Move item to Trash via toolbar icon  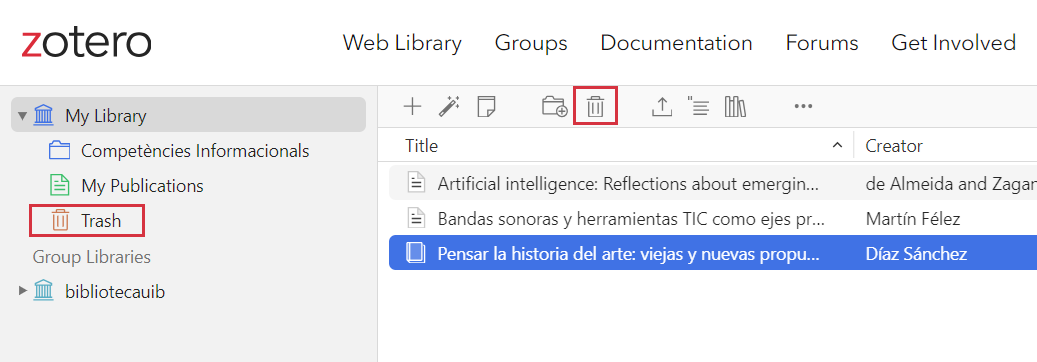(x=596, y=106)
